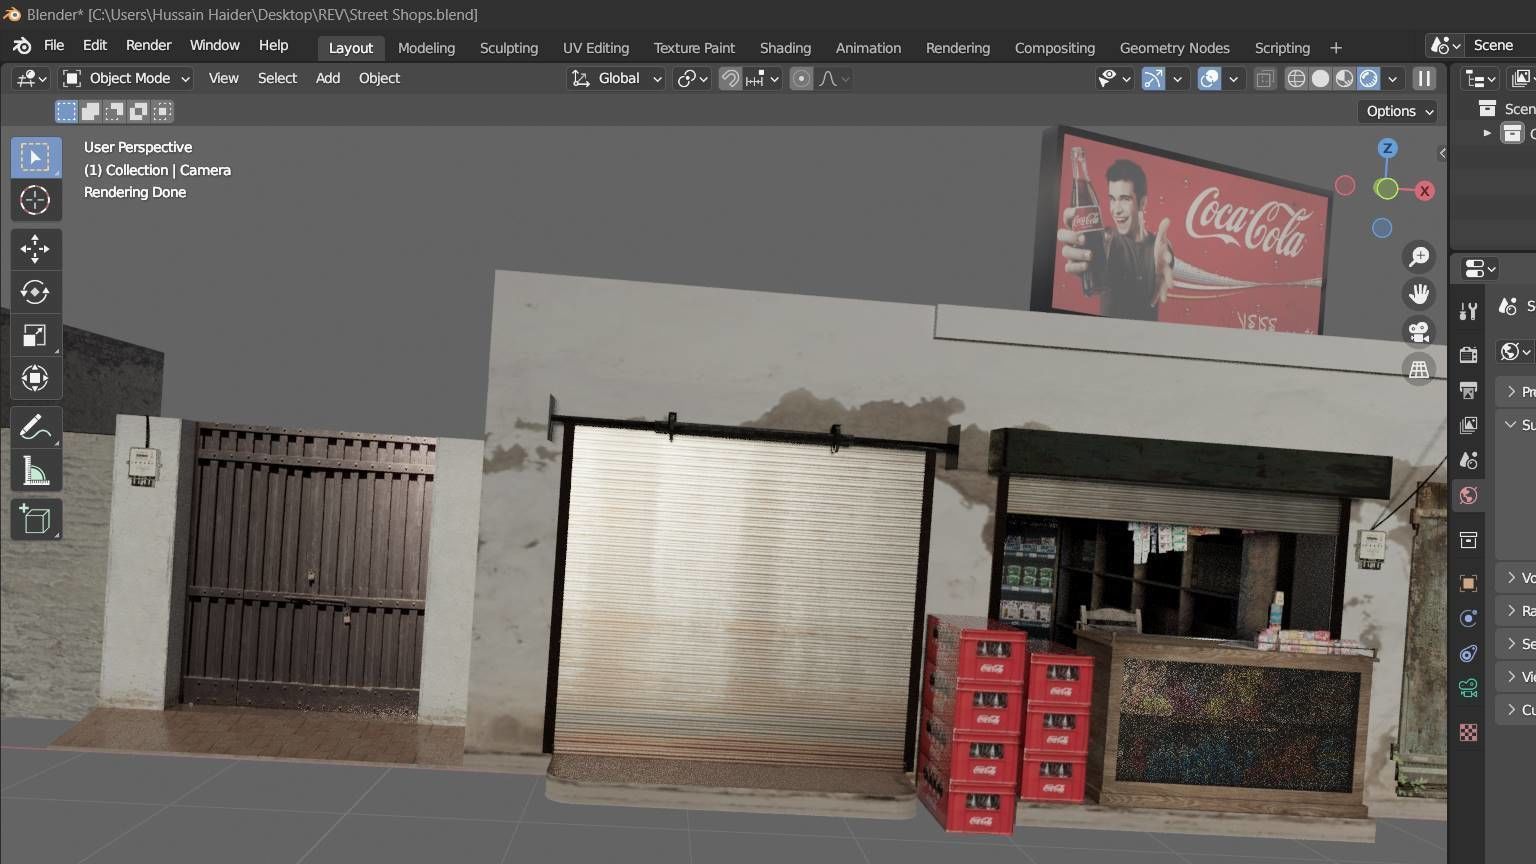Pause viewport render preview

click(1425, 78)
